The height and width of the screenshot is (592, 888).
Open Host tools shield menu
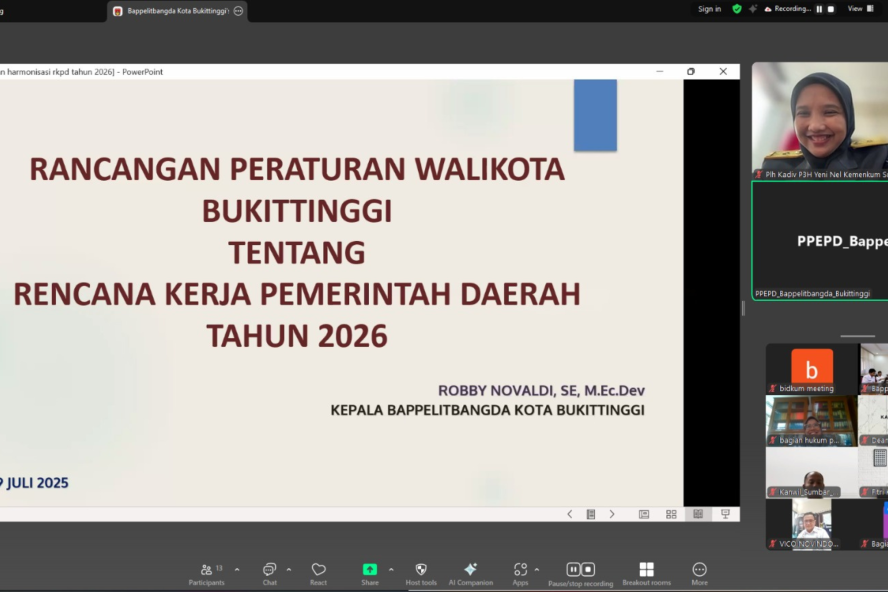click(x=421, y=573)
